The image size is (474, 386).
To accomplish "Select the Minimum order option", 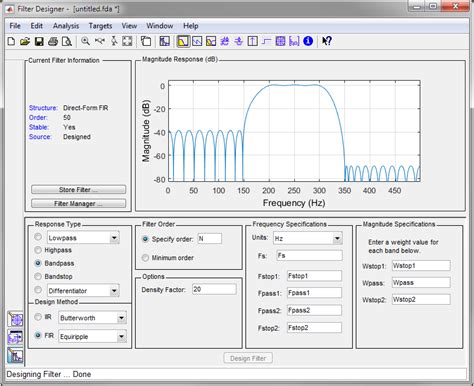I will pos(167,258).
